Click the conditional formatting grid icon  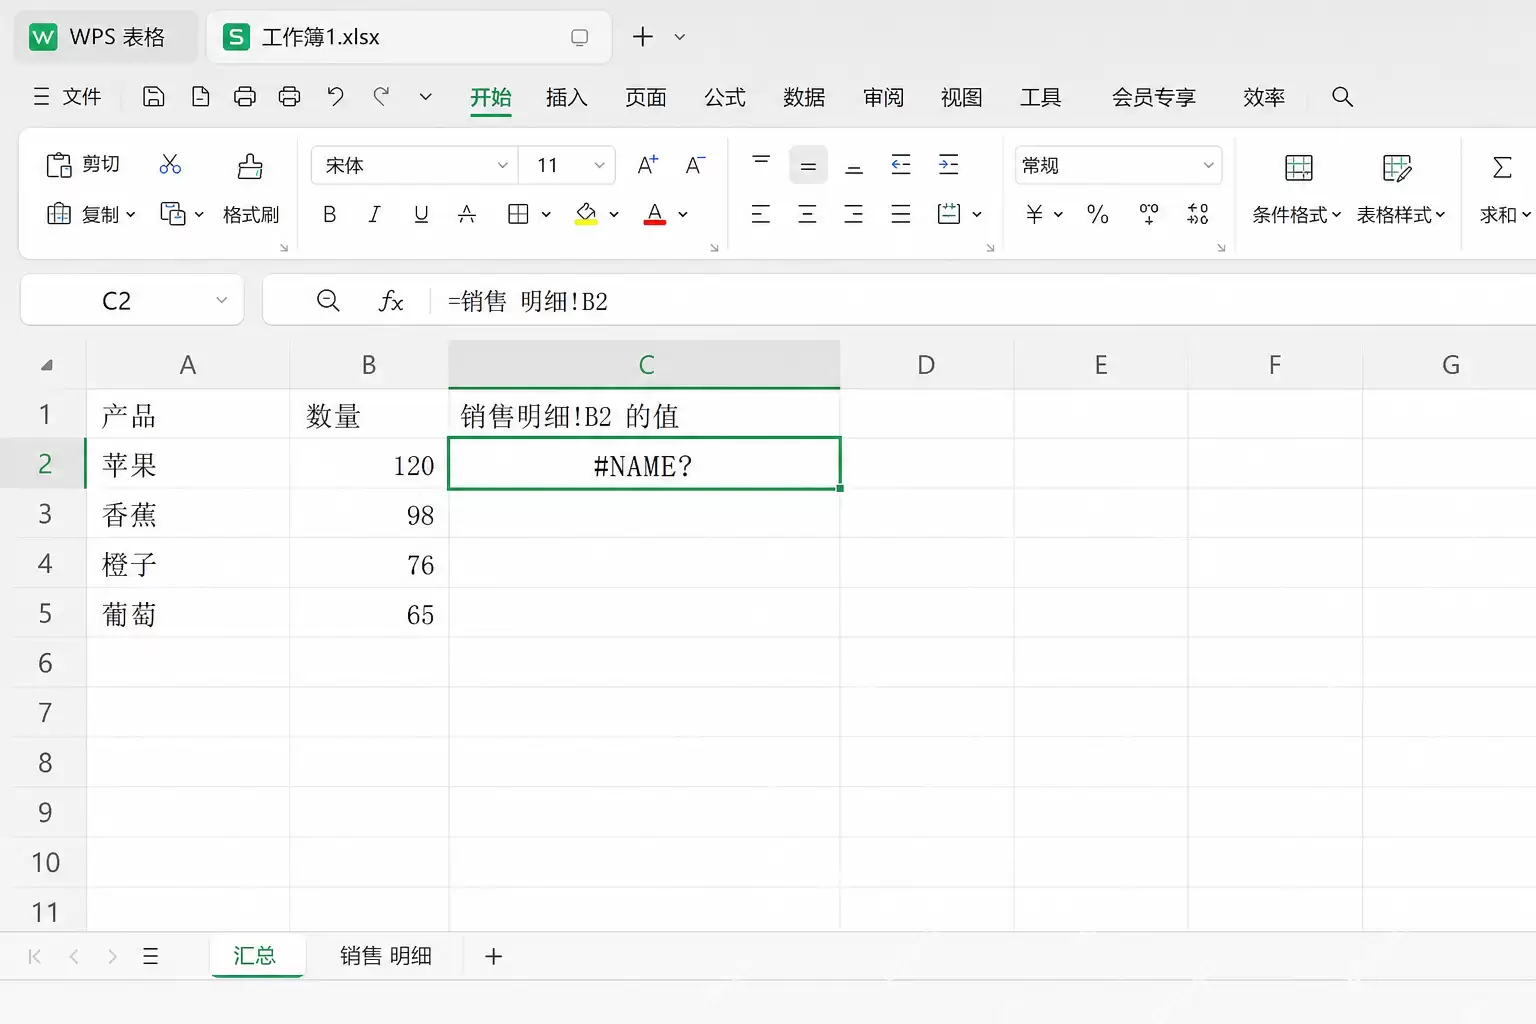pos(1299,168)
